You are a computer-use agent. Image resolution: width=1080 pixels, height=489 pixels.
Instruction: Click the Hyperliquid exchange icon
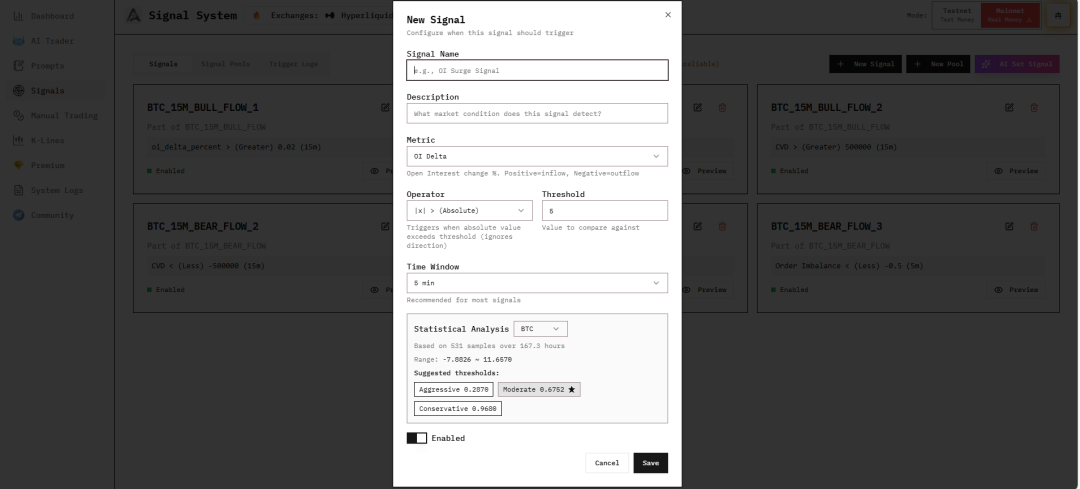330,15
